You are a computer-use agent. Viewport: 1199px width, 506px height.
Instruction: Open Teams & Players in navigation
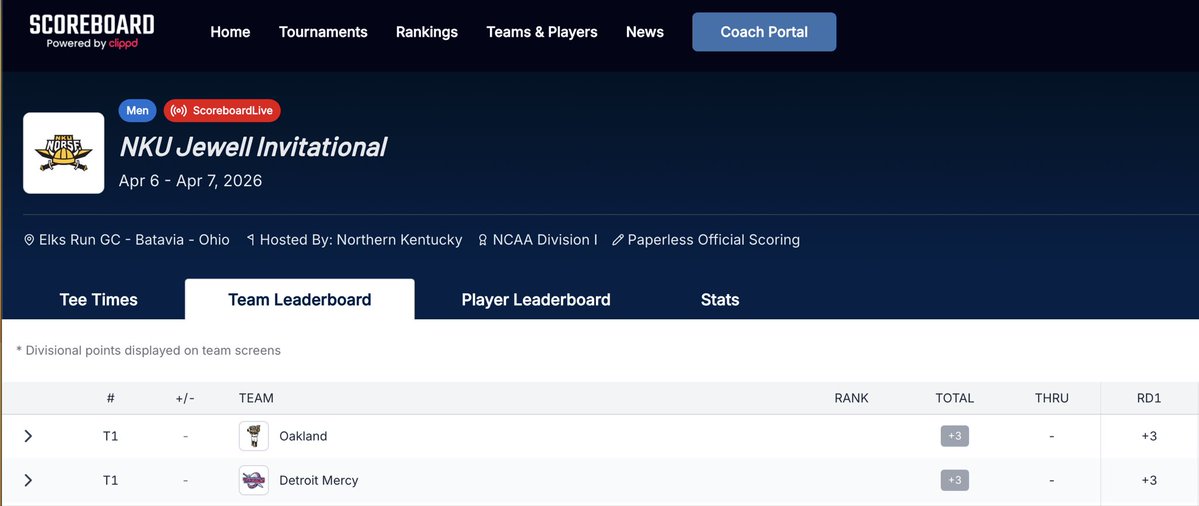pos(542,32)
